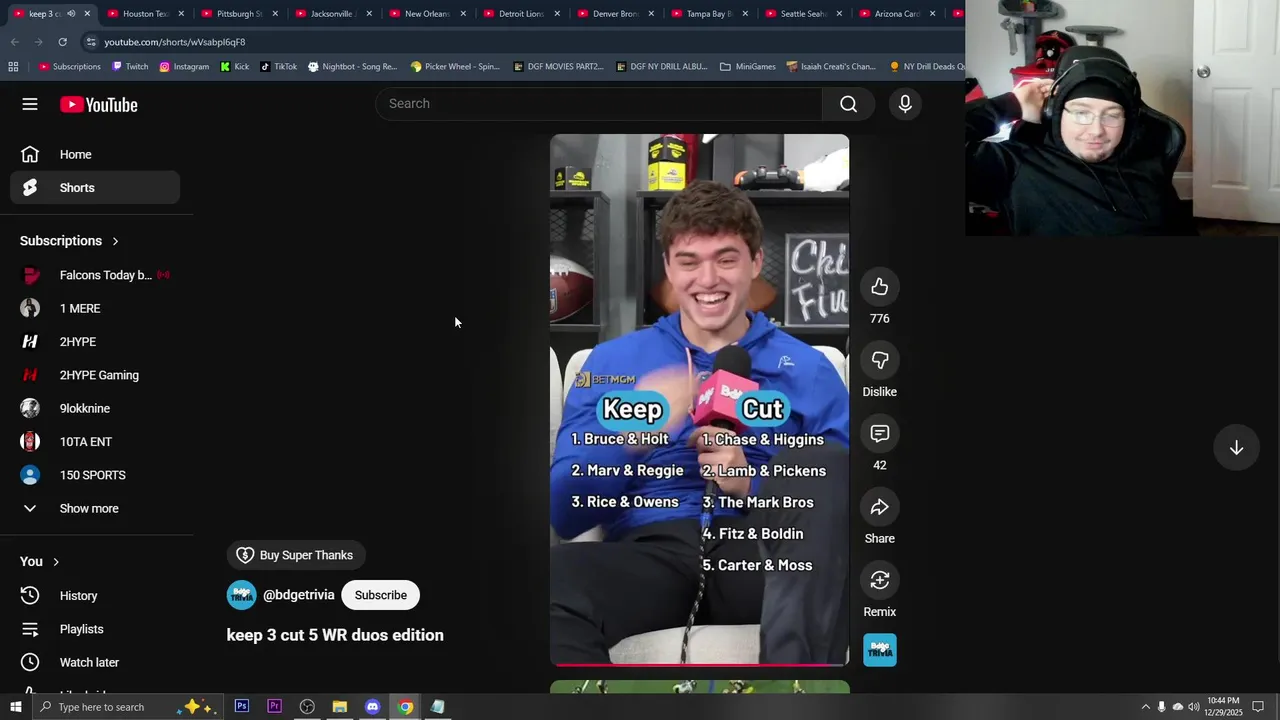Open the browser apps grid bookmark icon

(13, 67)
